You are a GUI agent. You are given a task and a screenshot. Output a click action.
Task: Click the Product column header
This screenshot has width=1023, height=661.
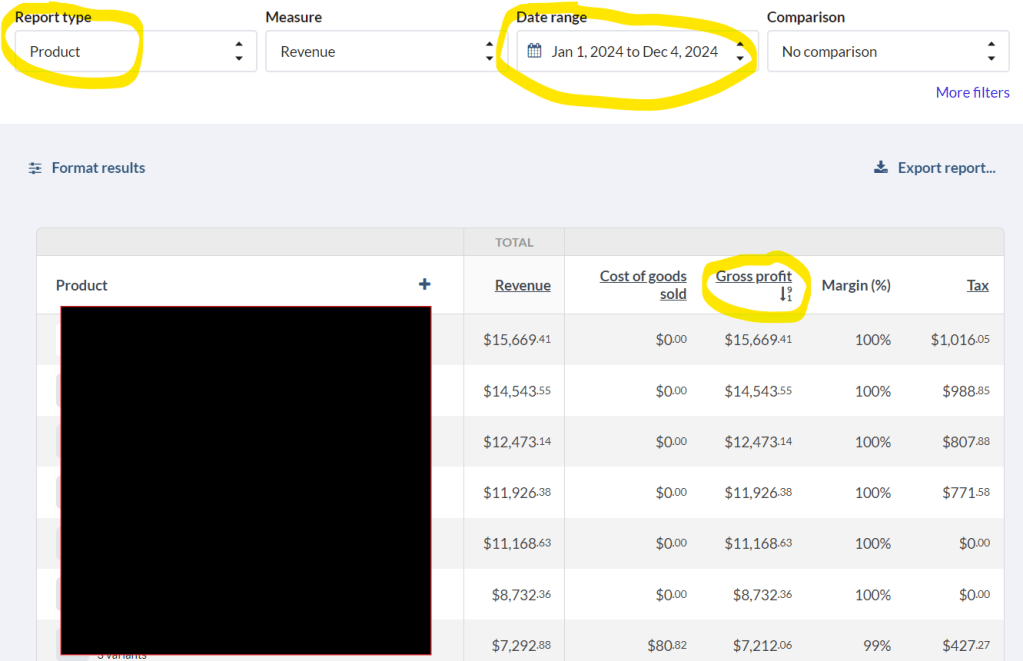[82, 285]
